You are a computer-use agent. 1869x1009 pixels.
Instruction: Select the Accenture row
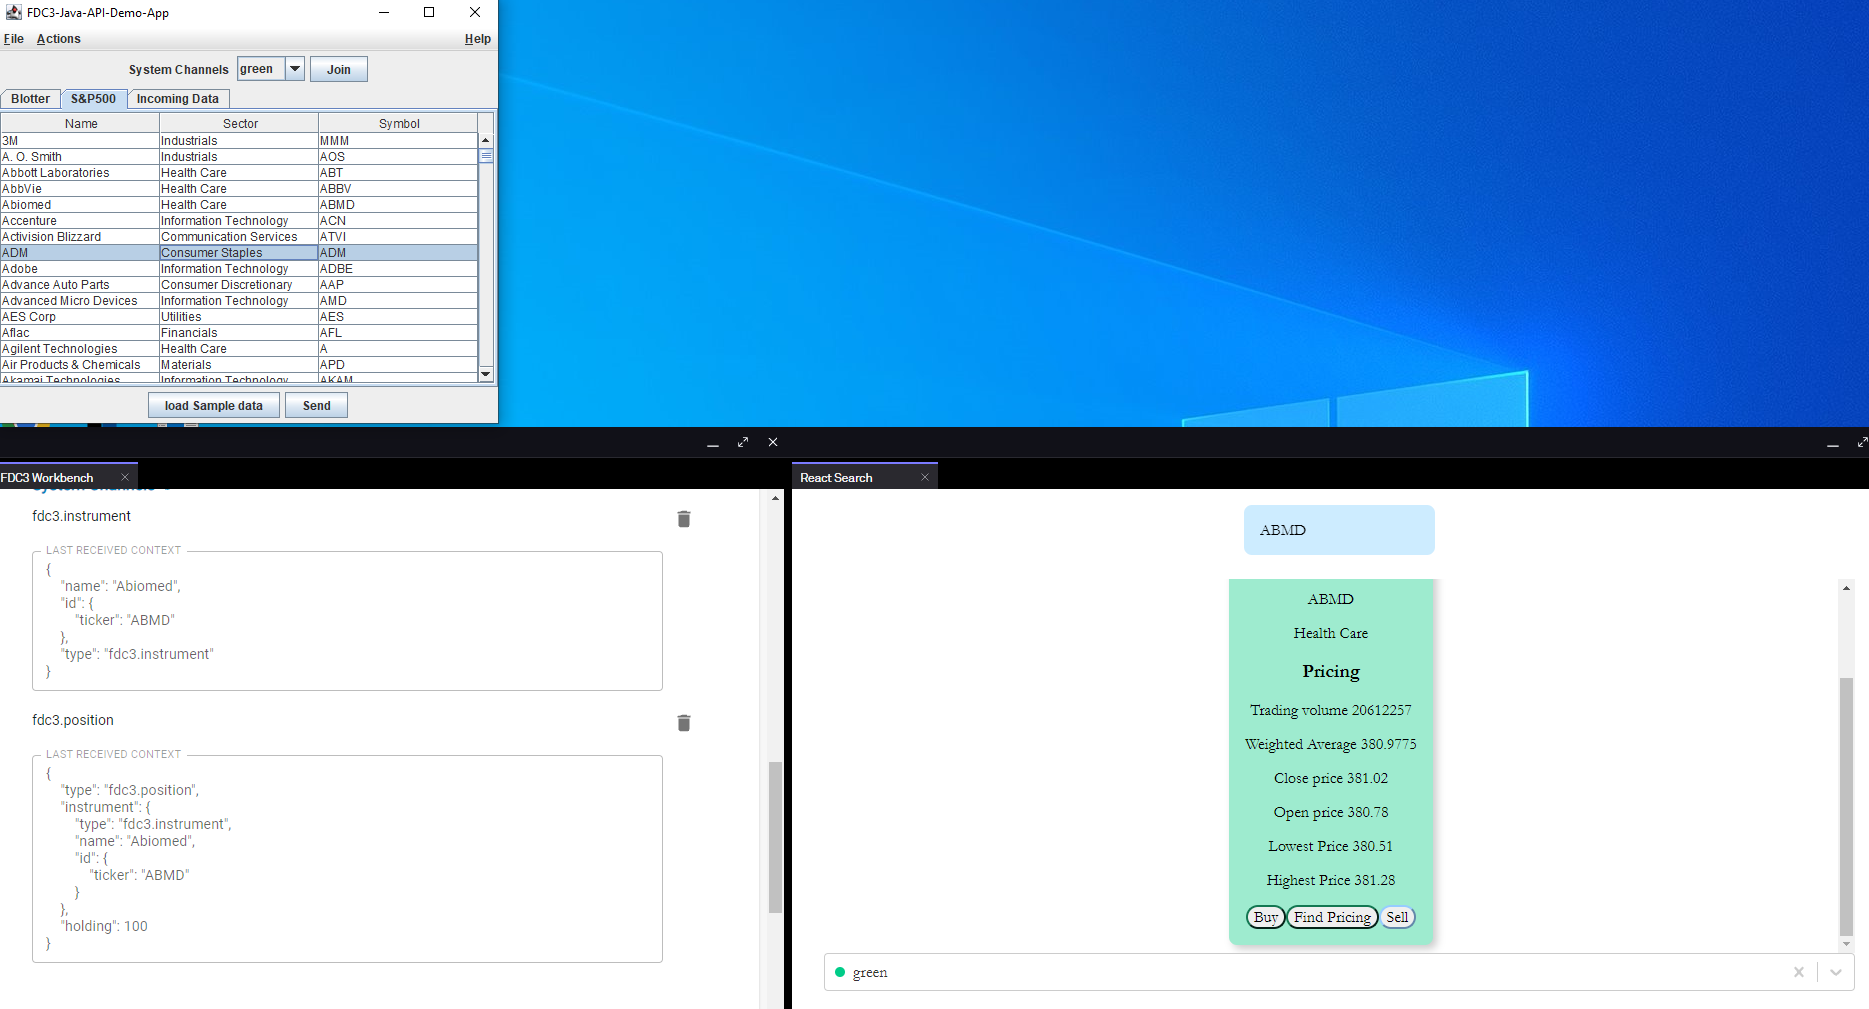pos(239,221)
